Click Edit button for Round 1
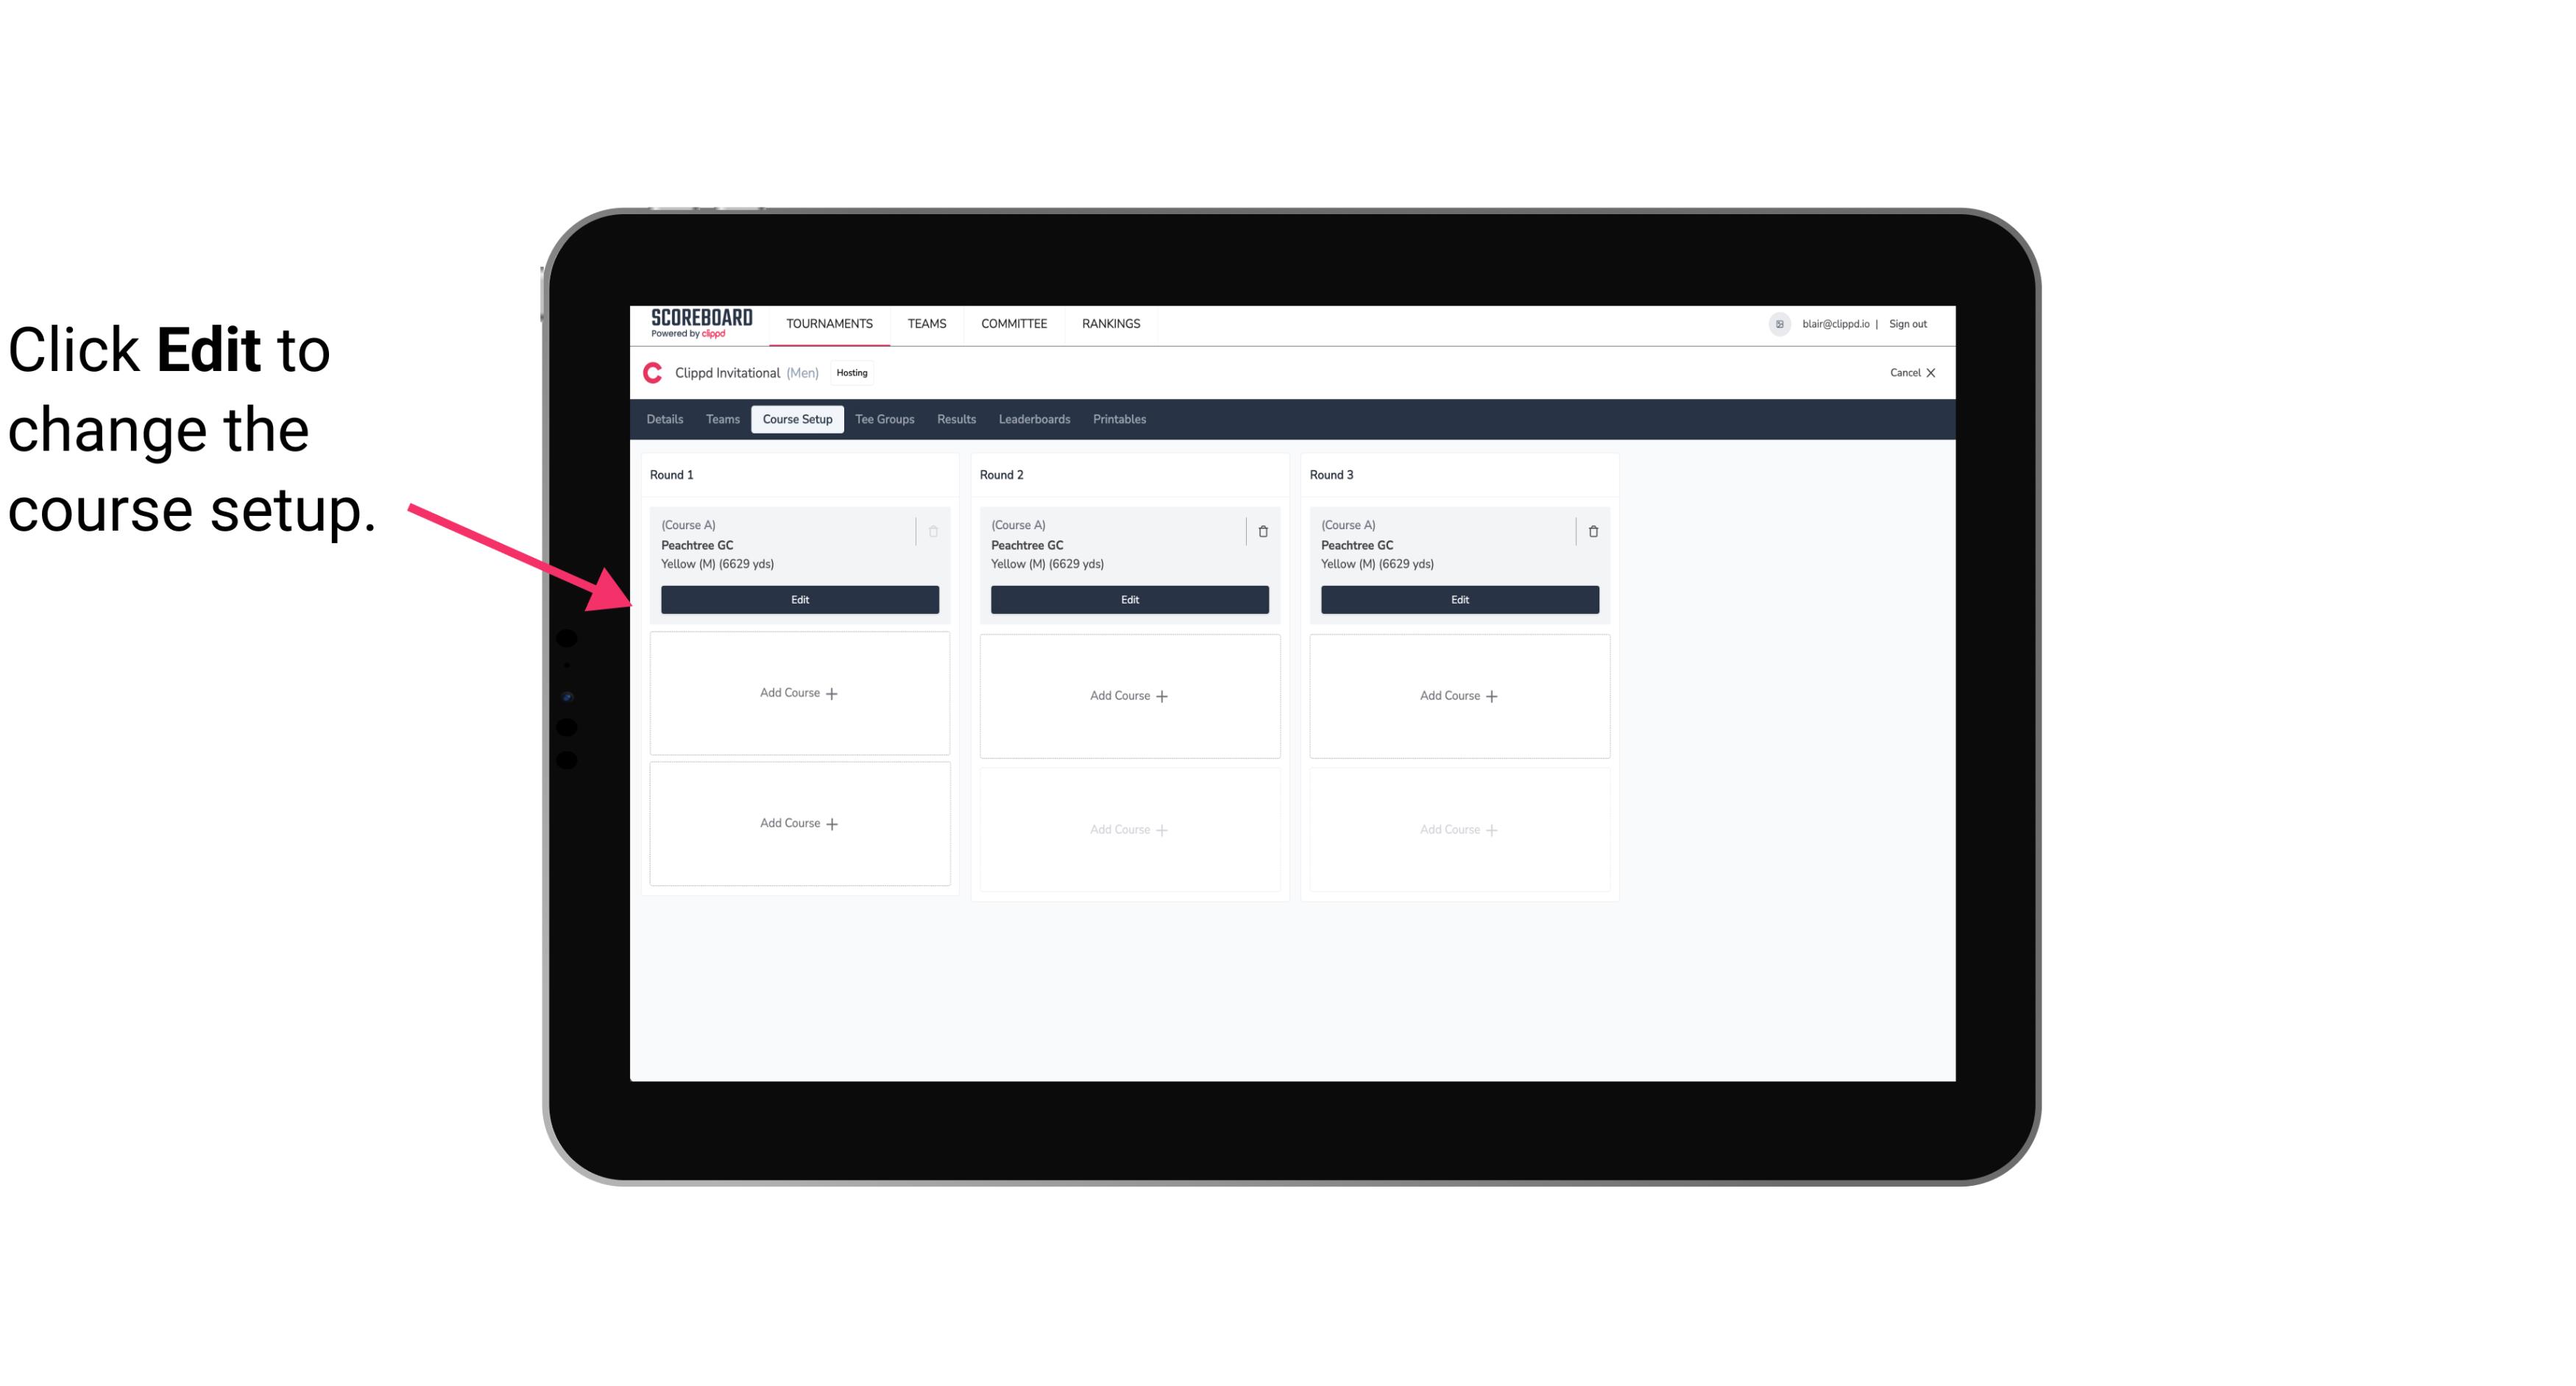This screenshot has height=1386, width=2576. point(799,598)
